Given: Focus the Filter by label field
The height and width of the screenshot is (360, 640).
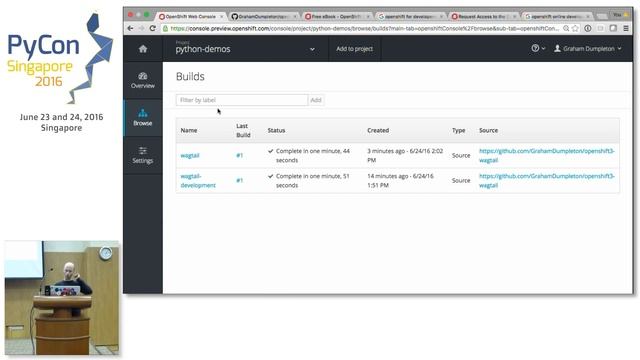Looking at the screenshot, I should click(x=242, y=100).
